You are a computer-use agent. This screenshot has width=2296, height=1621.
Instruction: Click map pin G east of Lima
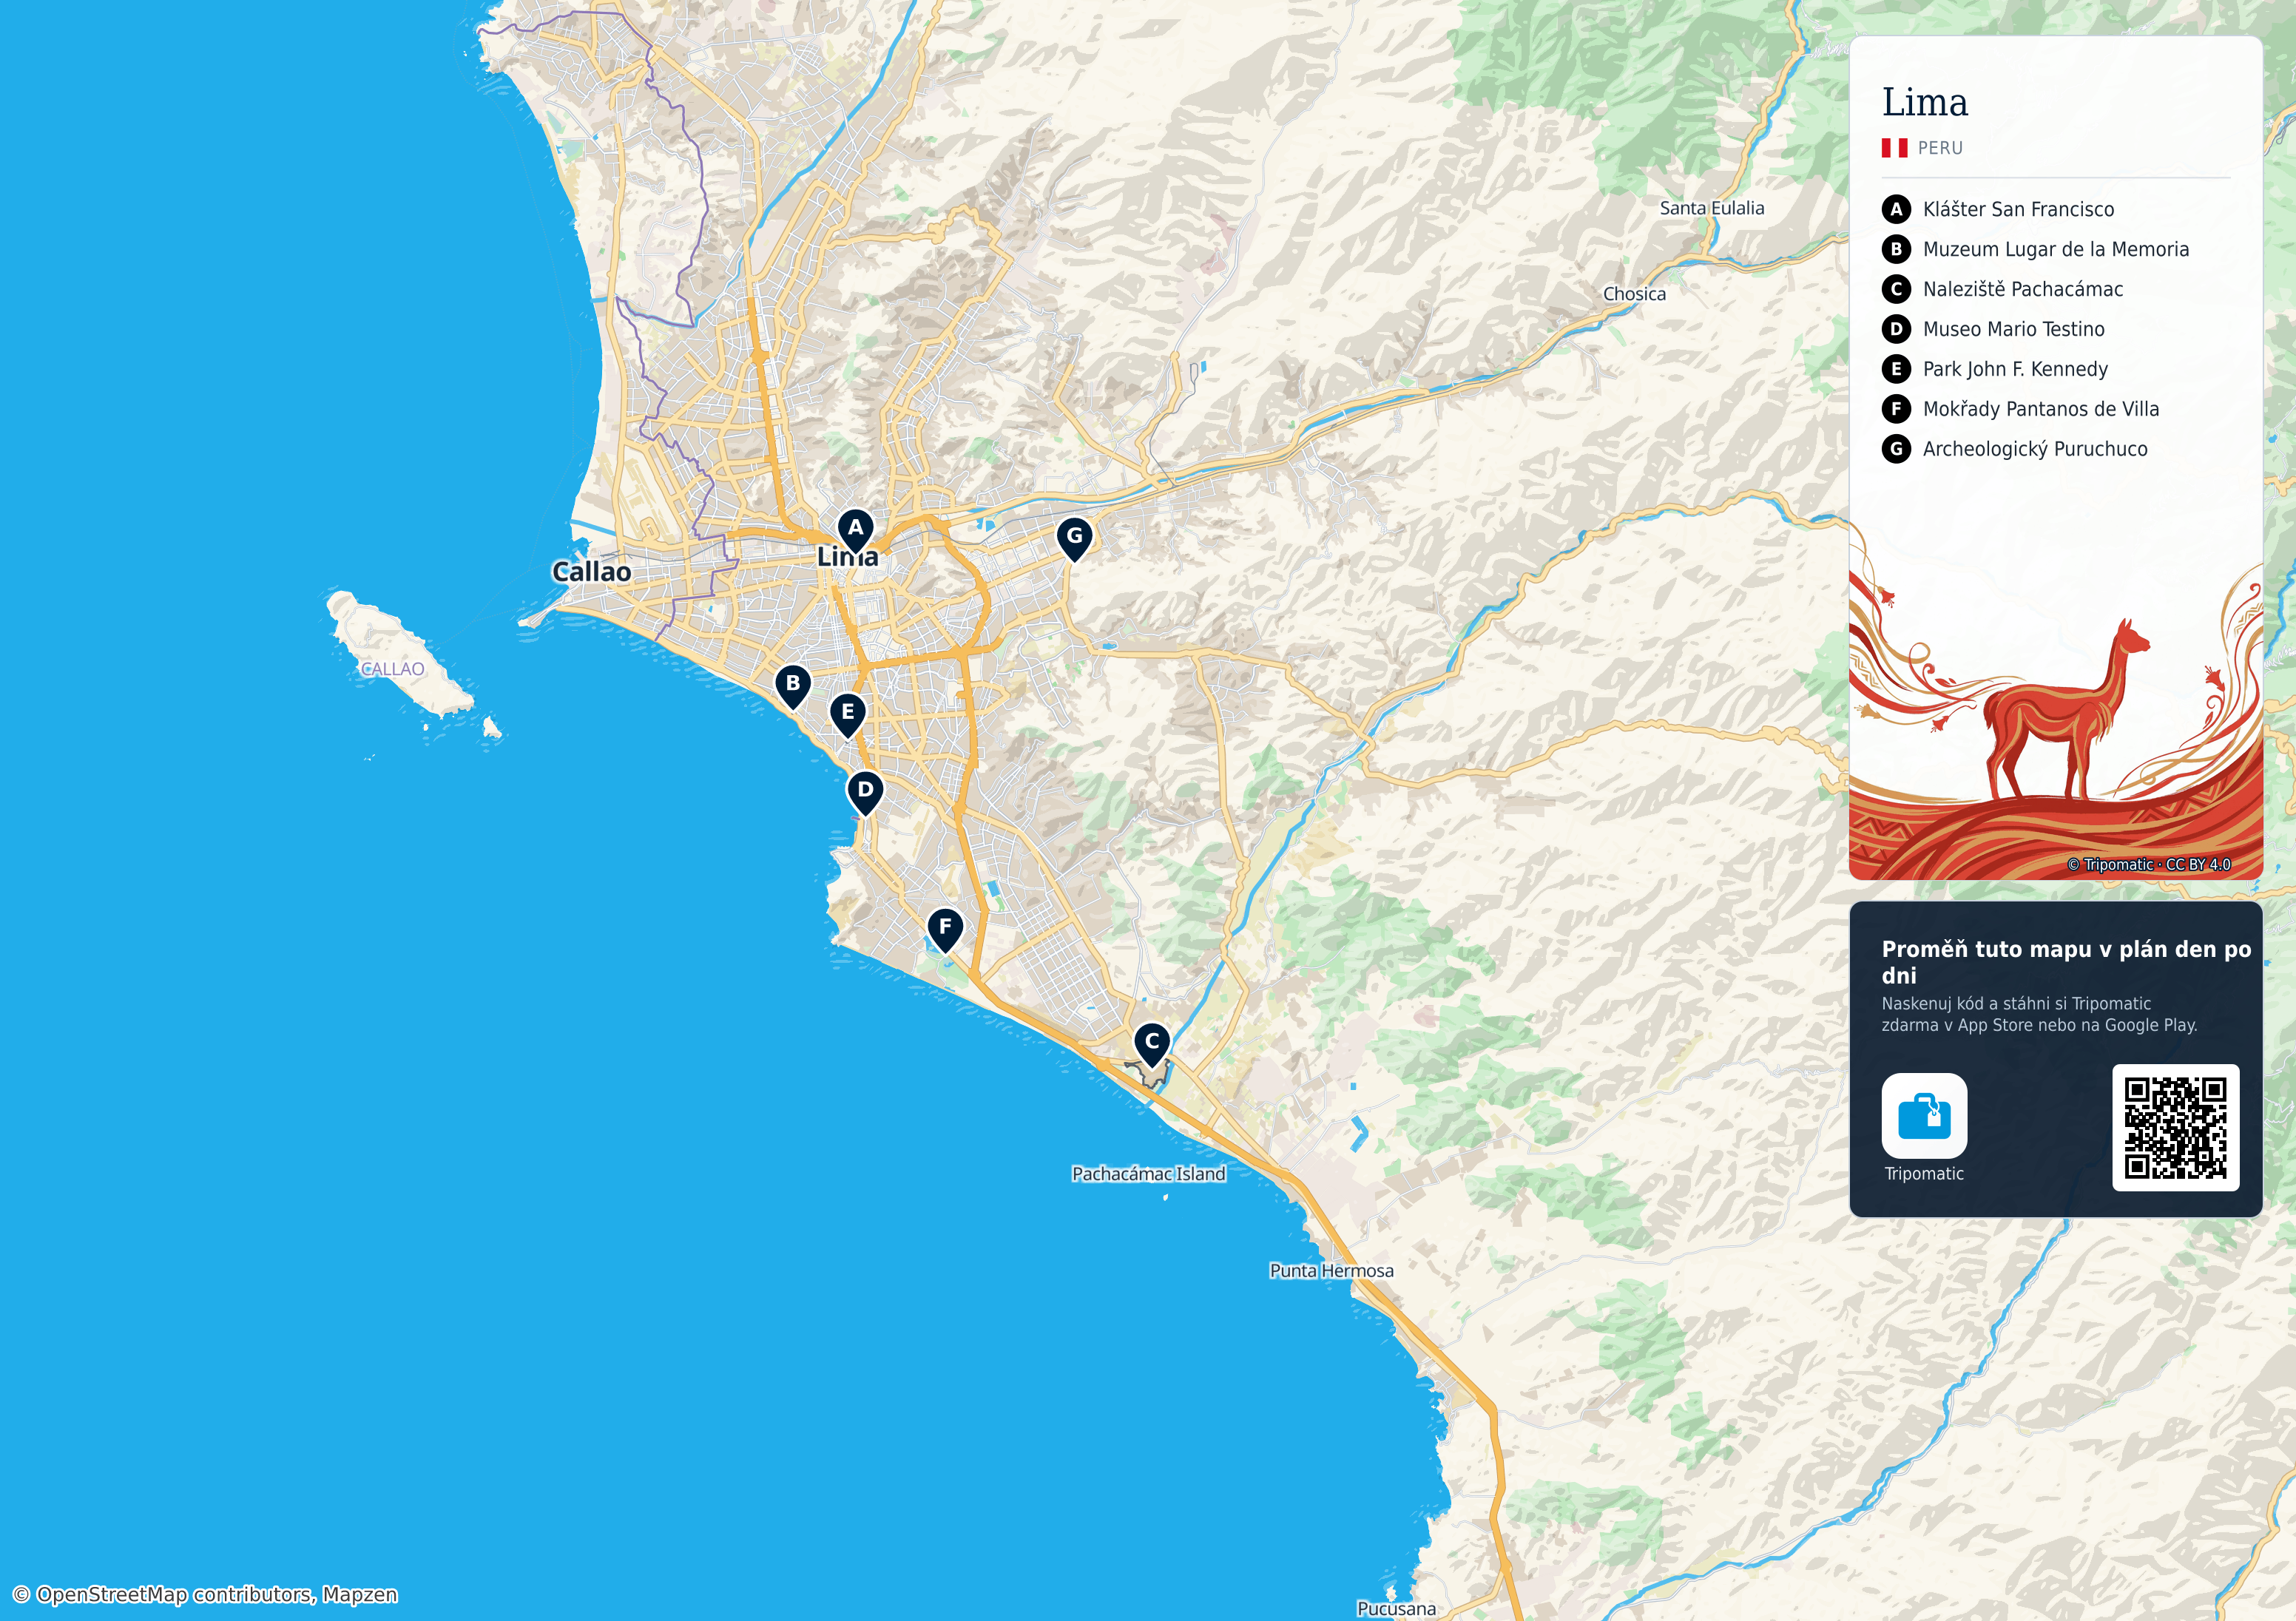1074,539
